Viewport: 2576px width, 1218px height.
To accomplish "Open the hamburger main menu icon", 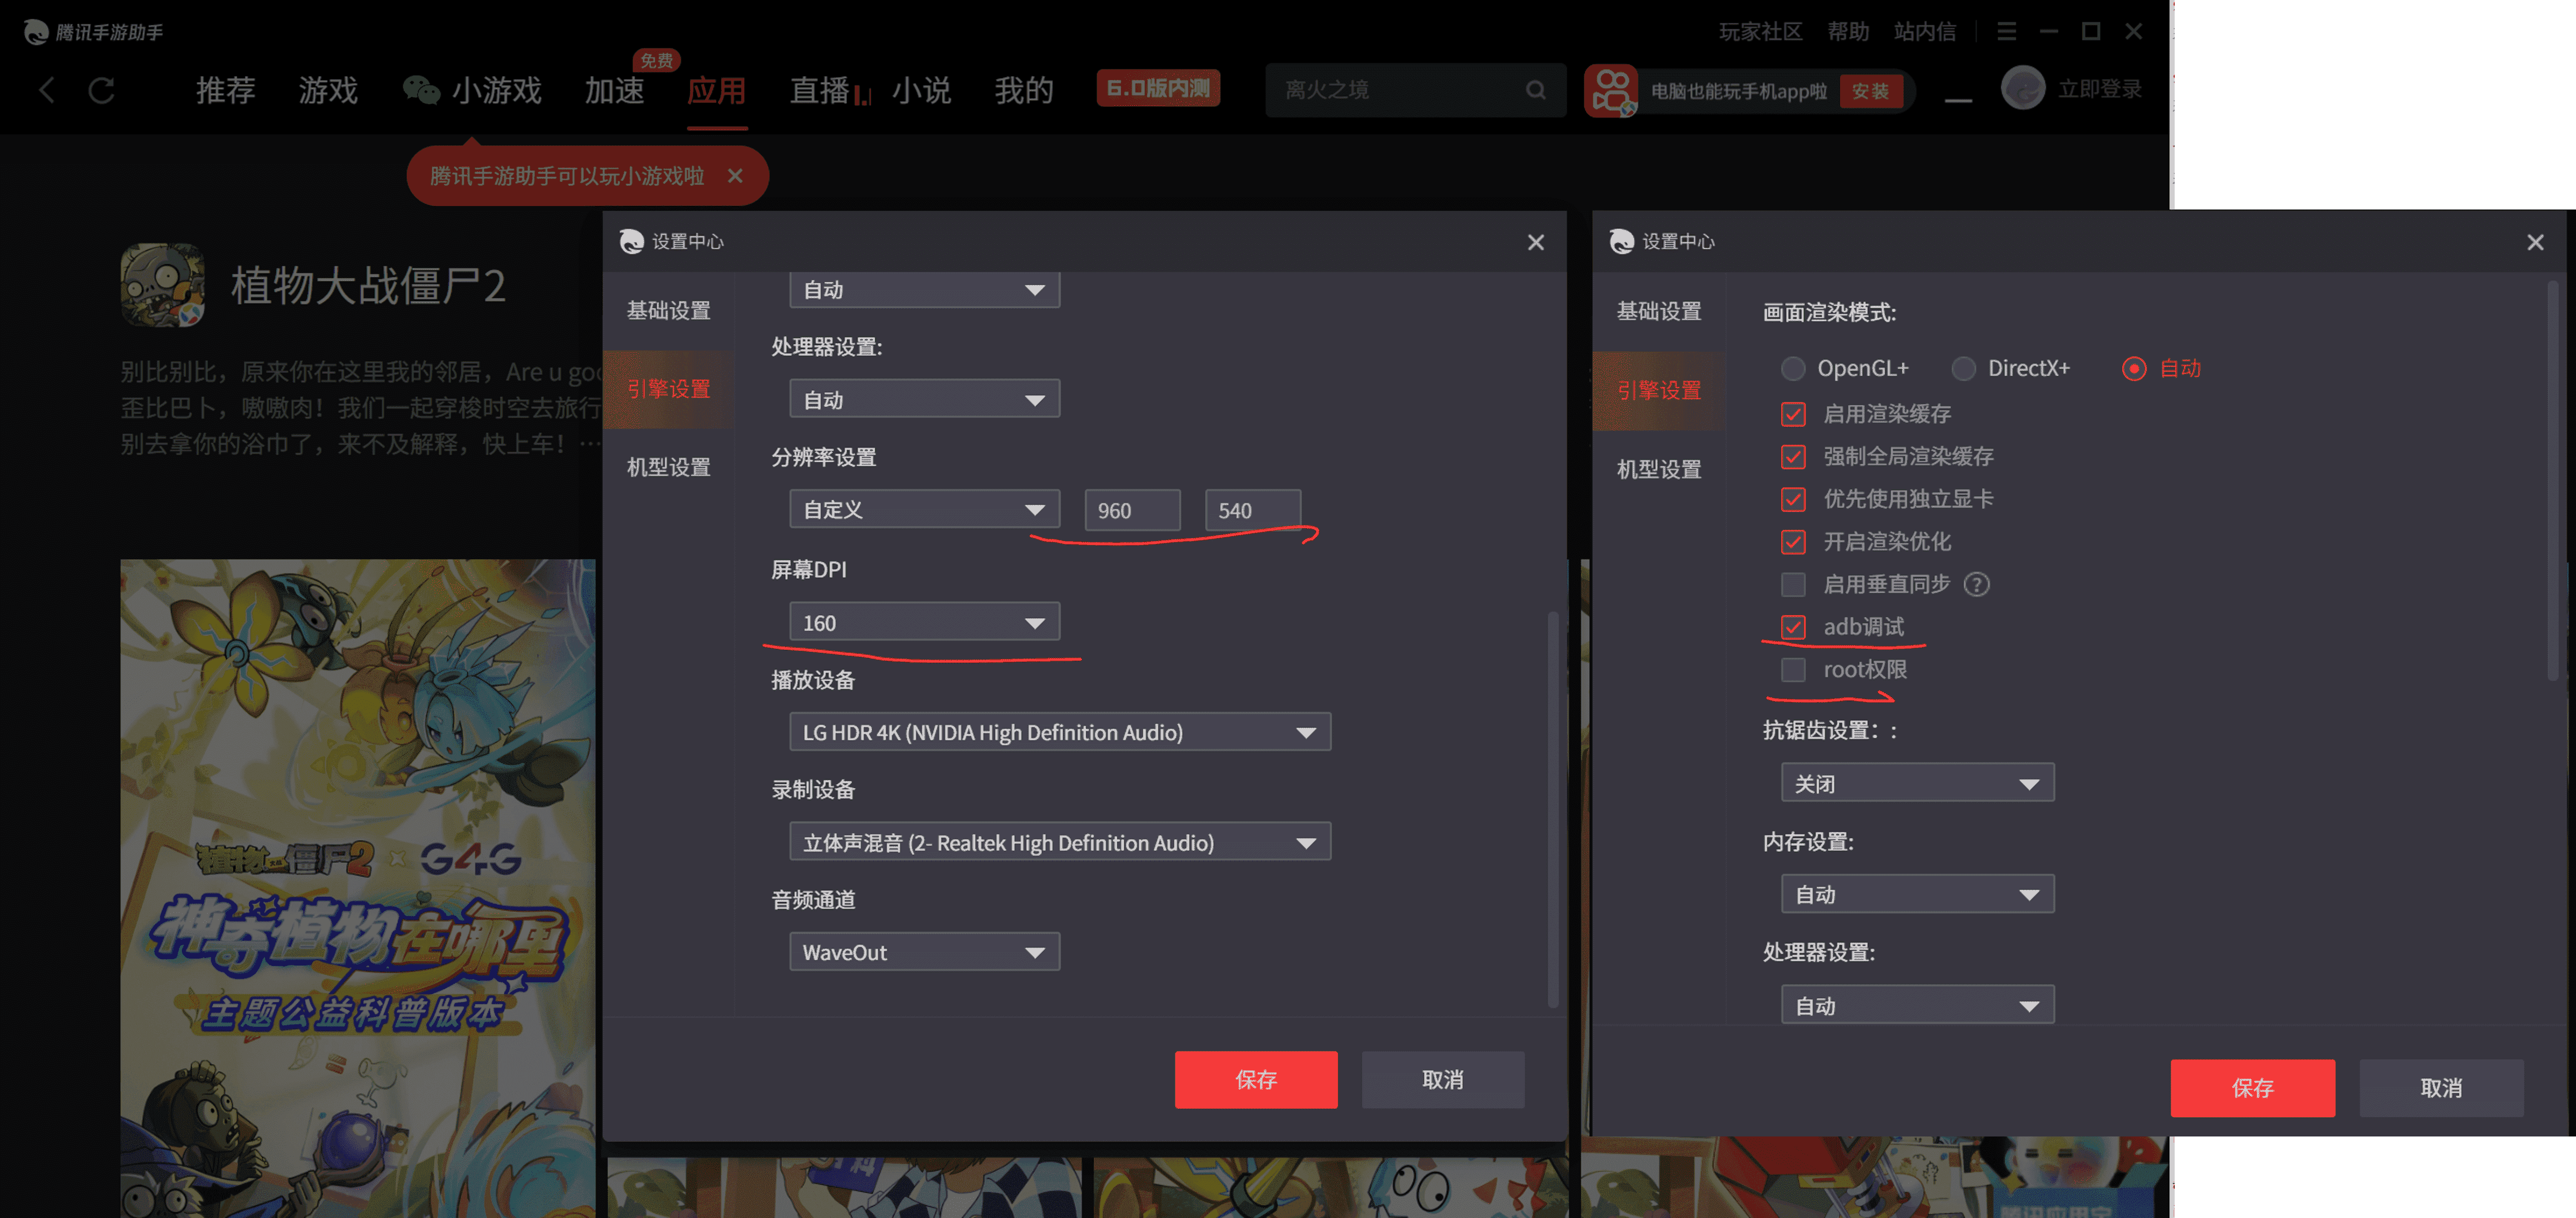I will 2006,32.
